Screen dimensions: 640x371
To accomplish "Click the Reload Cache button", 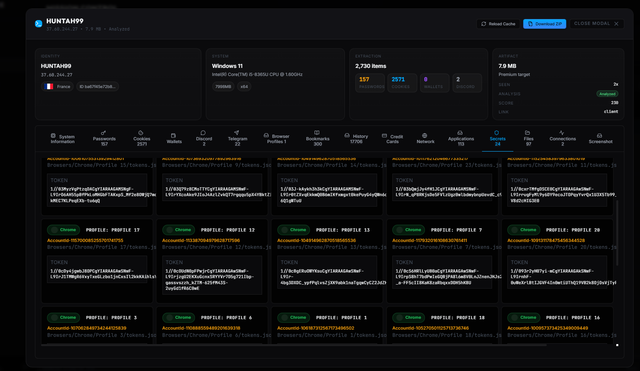I will pos(498,24).
